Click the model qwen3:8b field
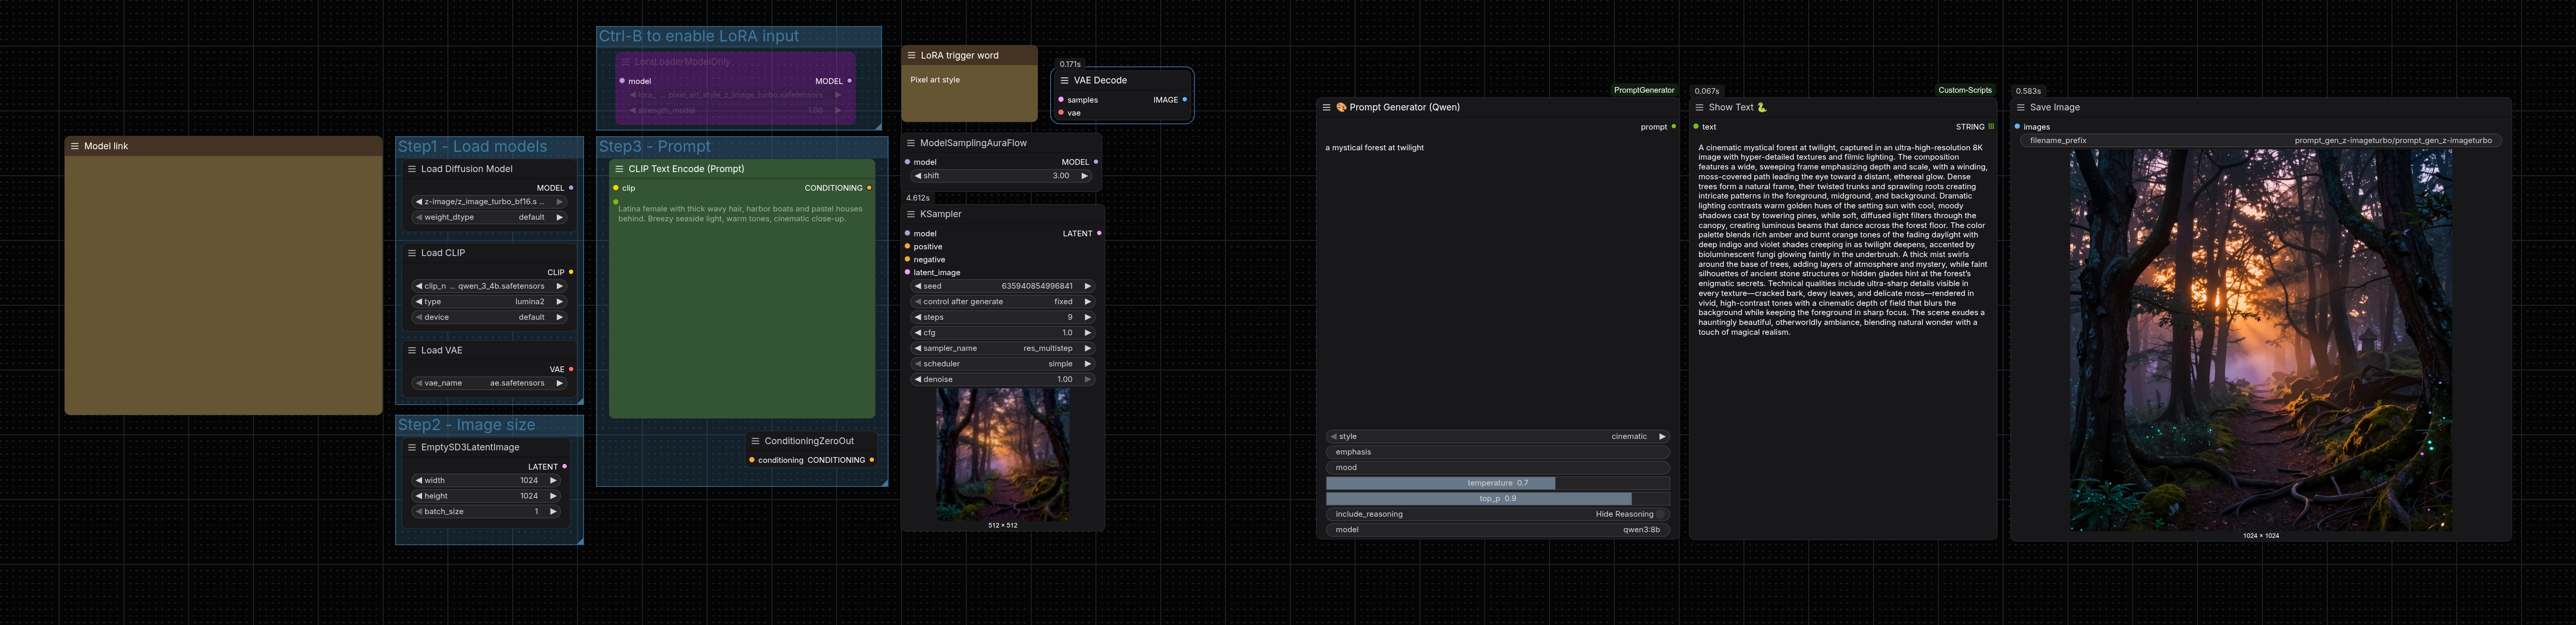2576x625 pixels. click(x=1497, y=530)
